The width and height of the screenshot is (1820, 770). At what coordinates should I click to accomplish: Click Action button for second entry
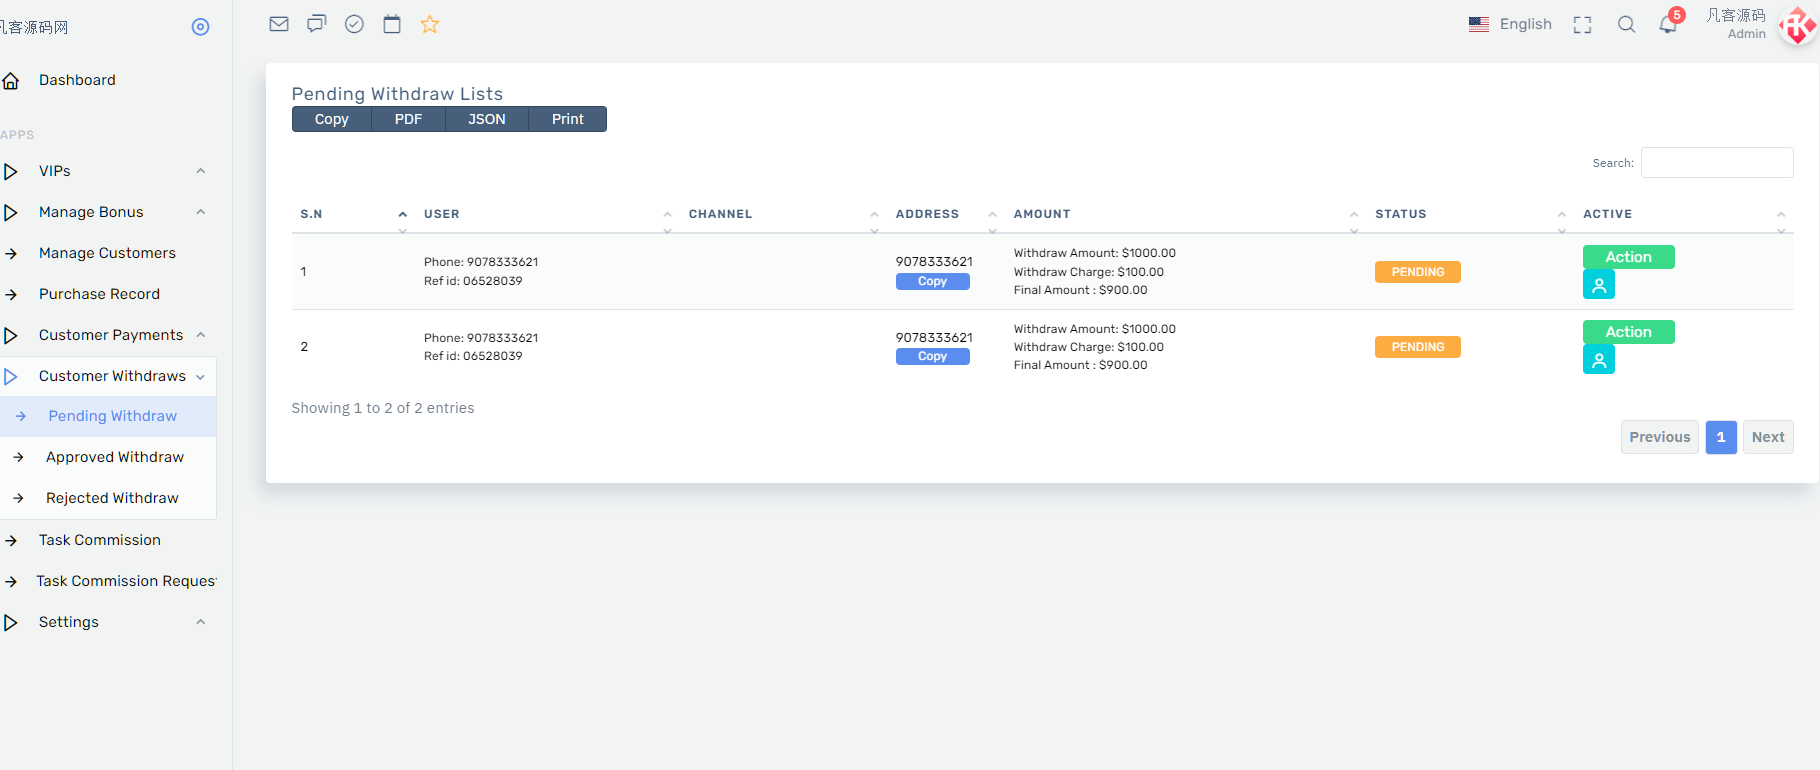[1628, 332]
